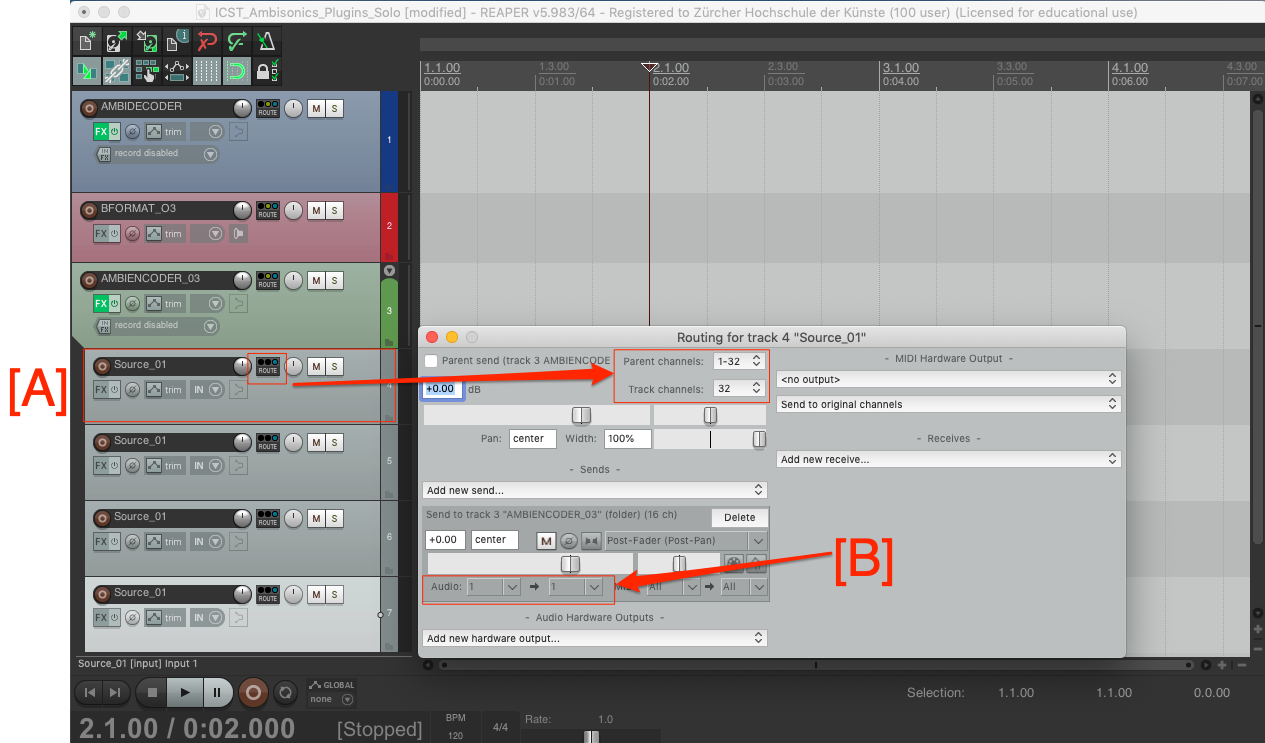The height and width of the screenshot is (743, 1265).
Task: Solo the BFORMAT_O3 track
Action: tap(335, 210)
